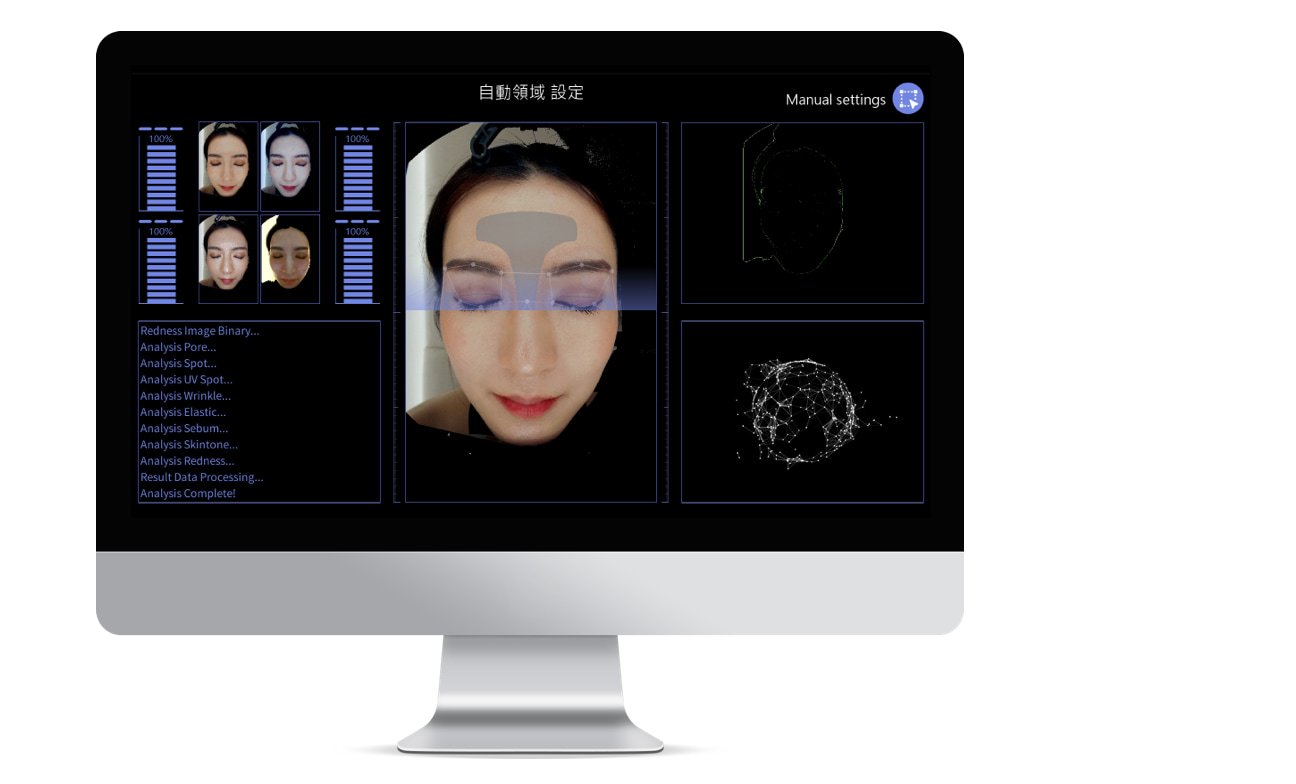This screenshot has width=1296, height=784.
Task: Select log line Analysis Sebum...
Action: 184,428
